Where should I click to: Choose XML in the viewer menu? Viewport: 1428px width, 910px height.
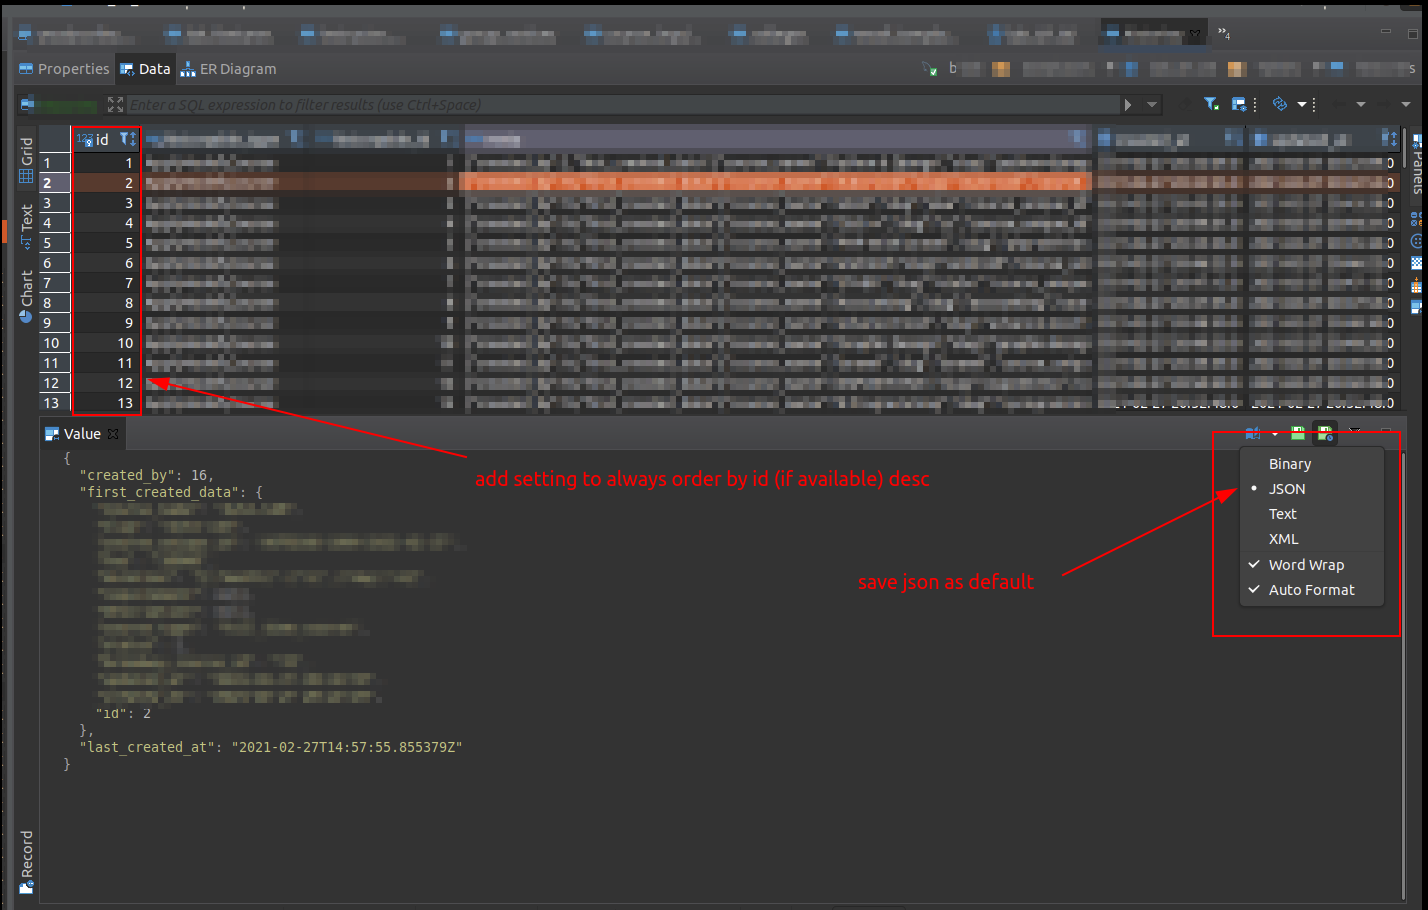click(x=1312, y=539)
